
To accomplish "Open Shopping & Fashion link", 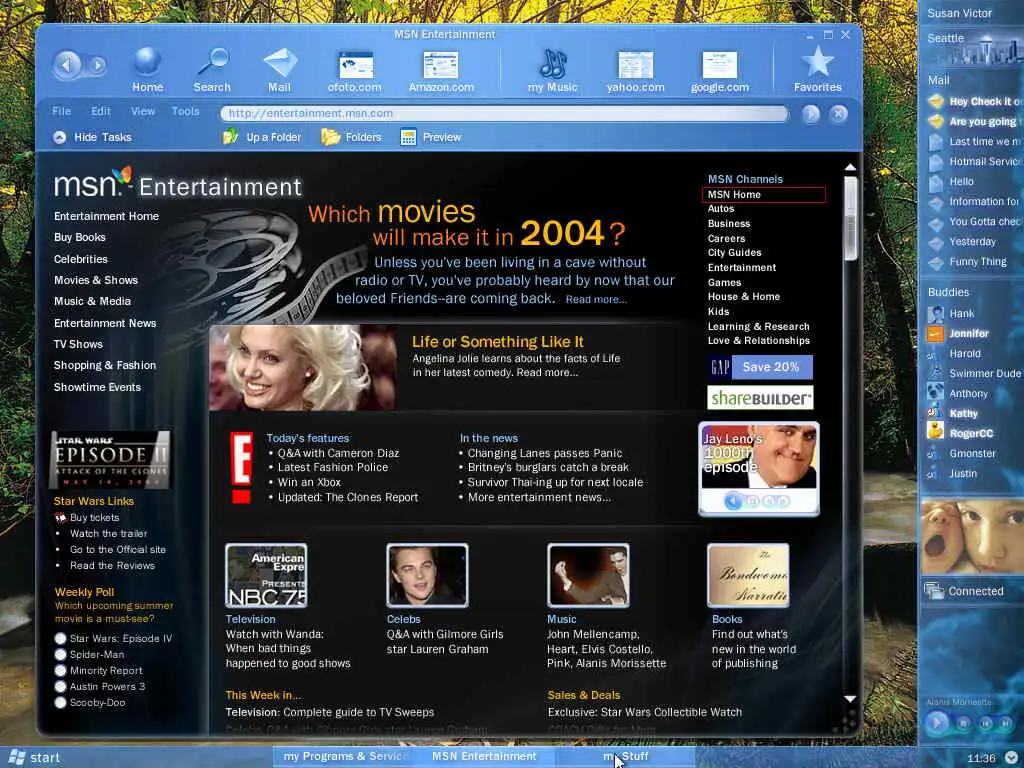I will coord(104,365).
